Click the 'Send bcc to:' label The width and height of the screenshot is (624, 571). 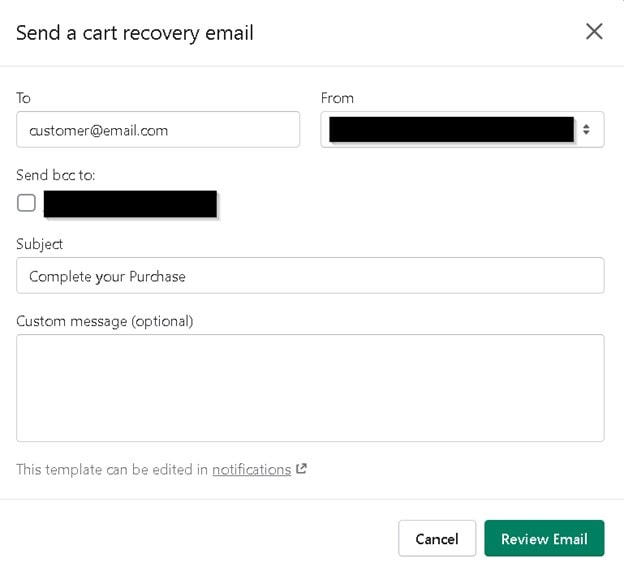[x=56, y=175]
